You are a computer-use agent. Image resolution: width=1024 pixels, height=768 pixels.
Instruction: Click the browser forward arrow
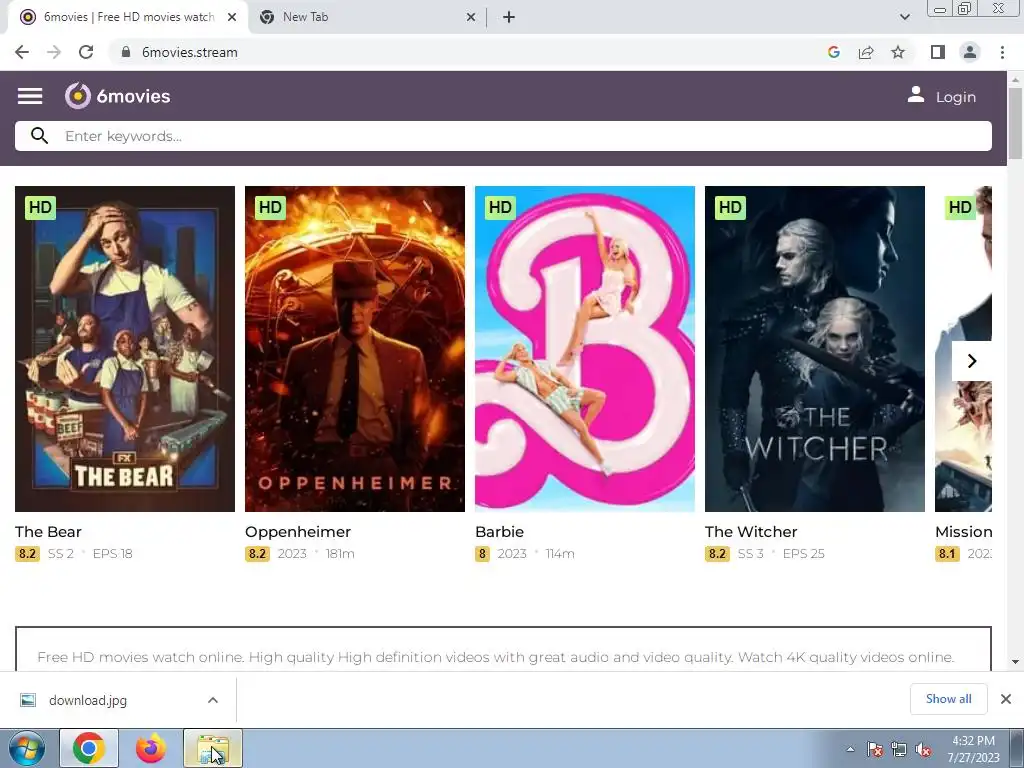coord(54,52)
